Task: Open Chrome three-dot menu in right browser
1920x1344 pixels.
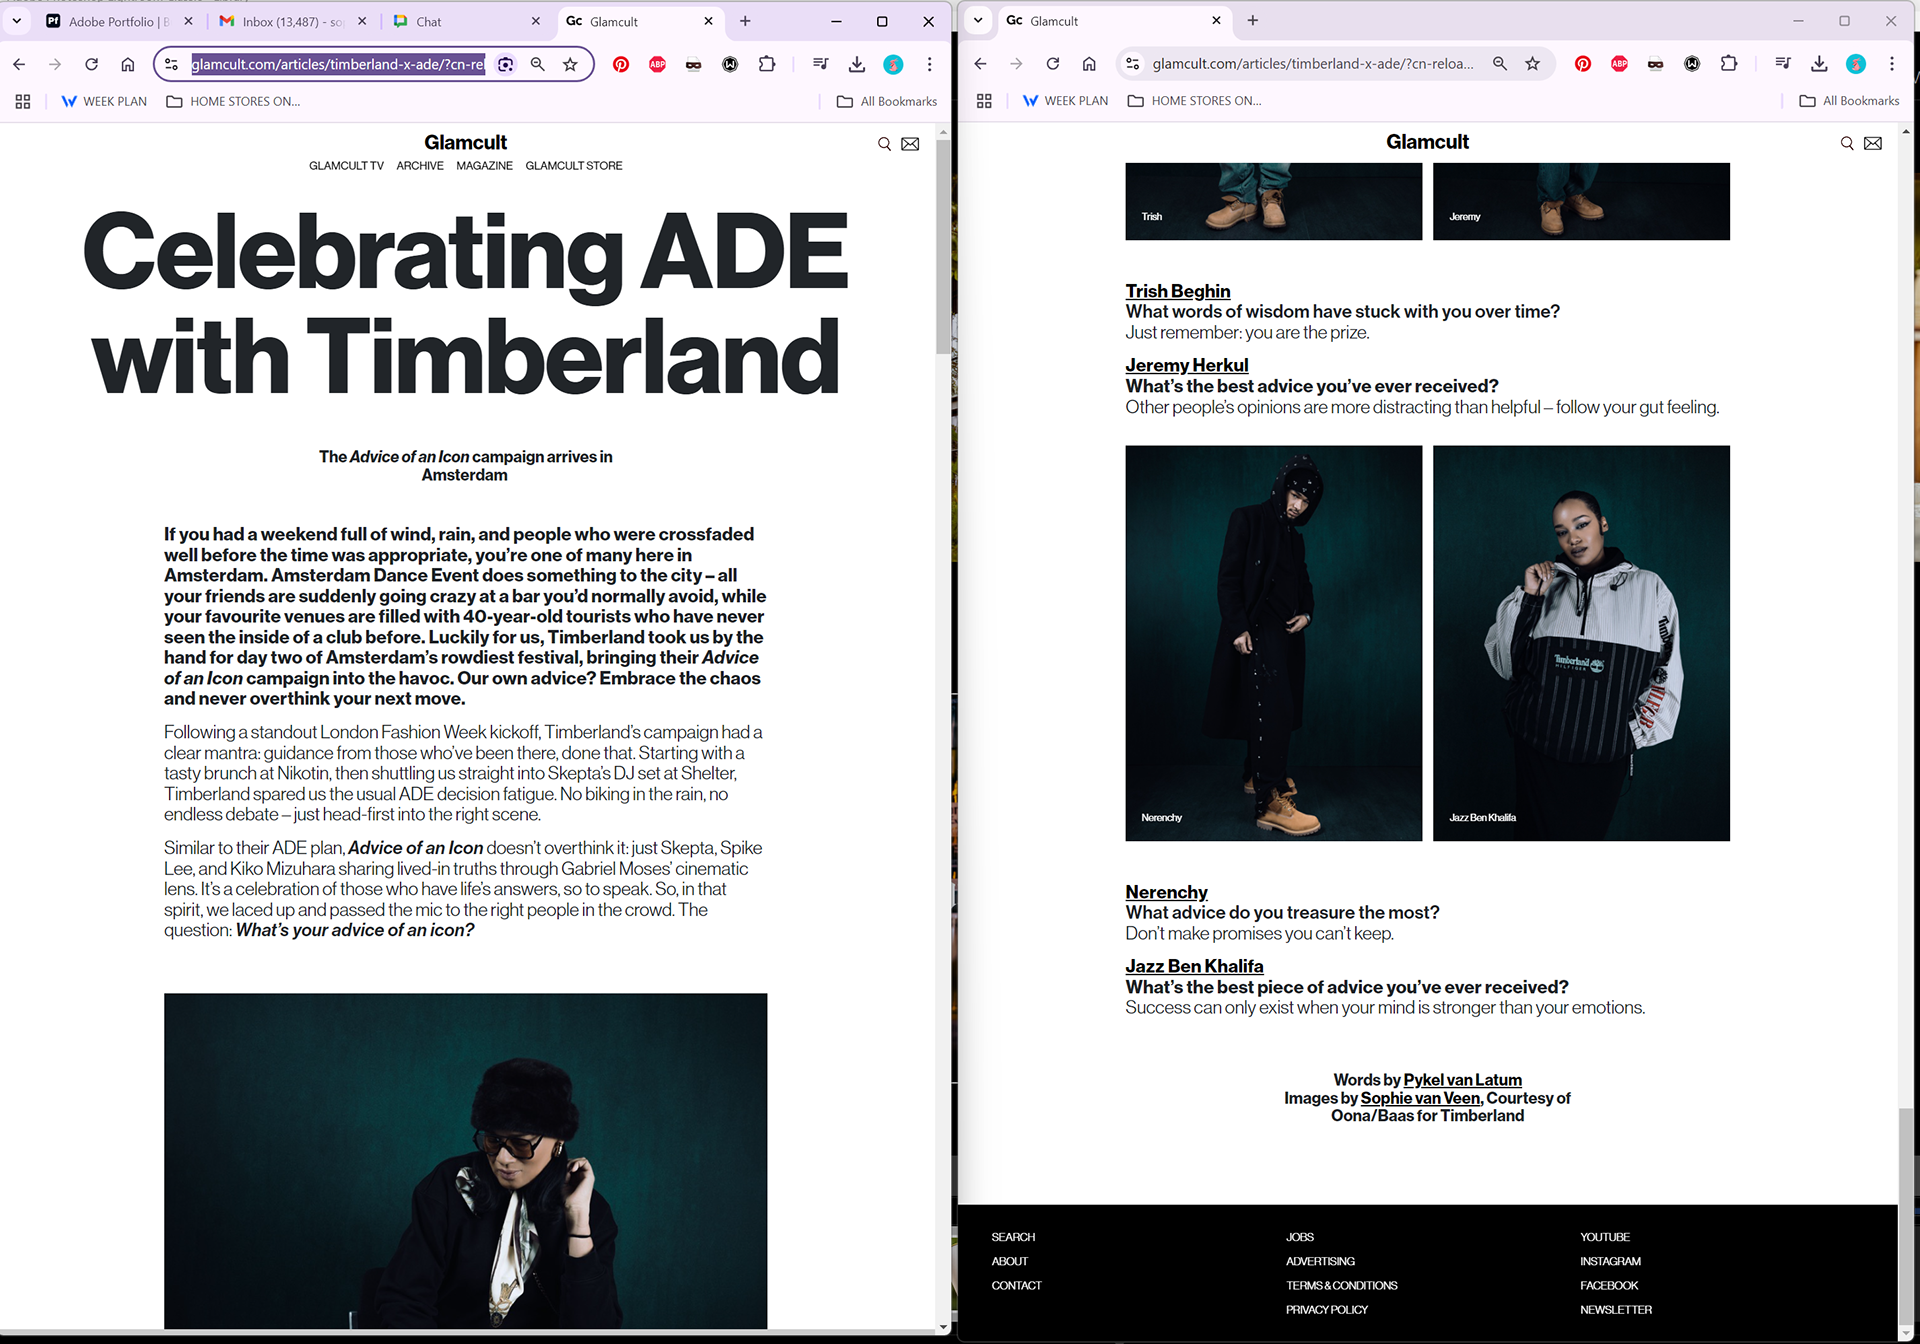Action: 1892,64
